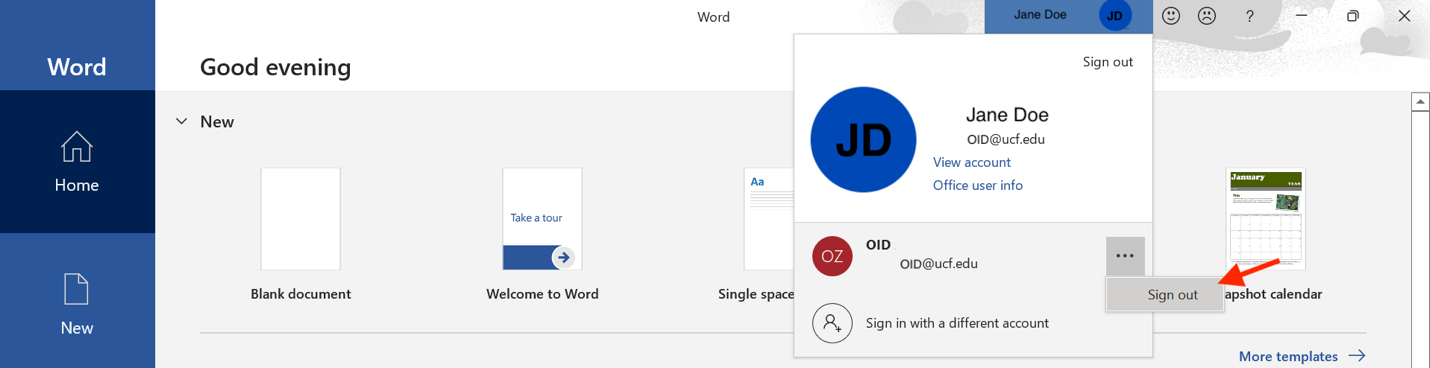Click the scrollbar up arrow
Viewport: 1430px width, 368px height.
coord(1419,101)
